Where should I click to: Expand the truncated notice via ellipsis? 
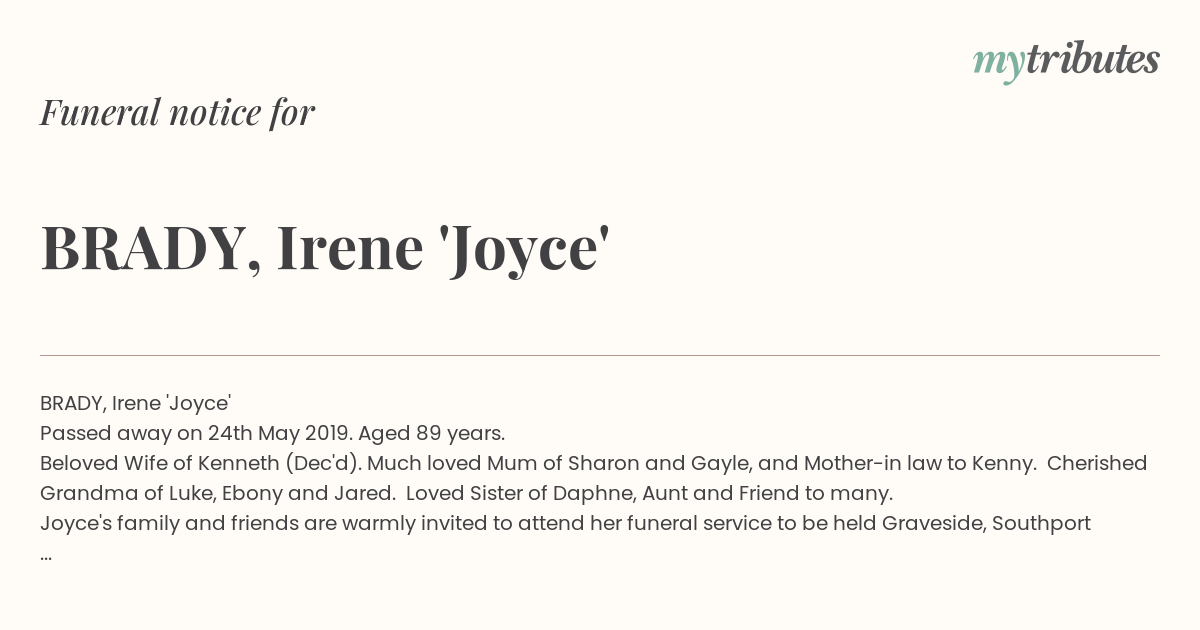pos(46,553)
